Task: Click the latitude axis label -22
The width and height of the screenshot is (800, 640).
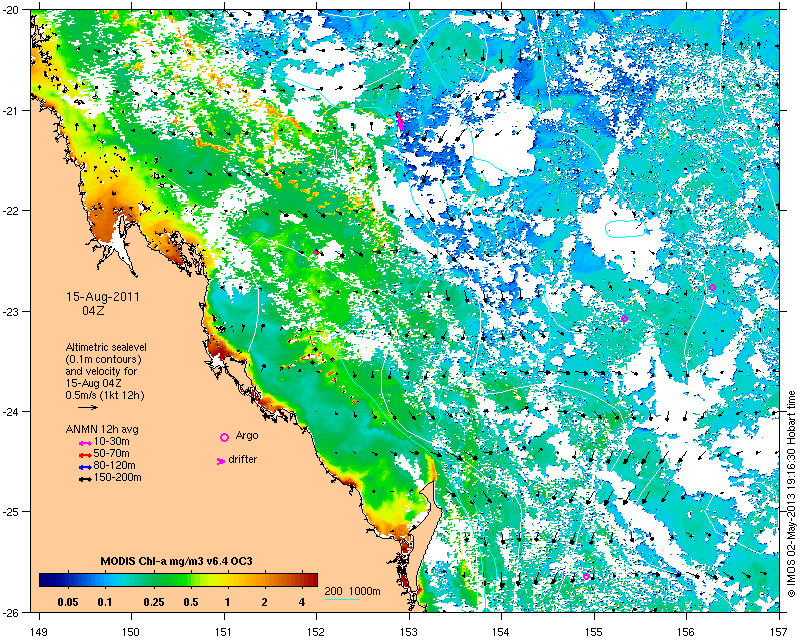Action: point(10,211)
